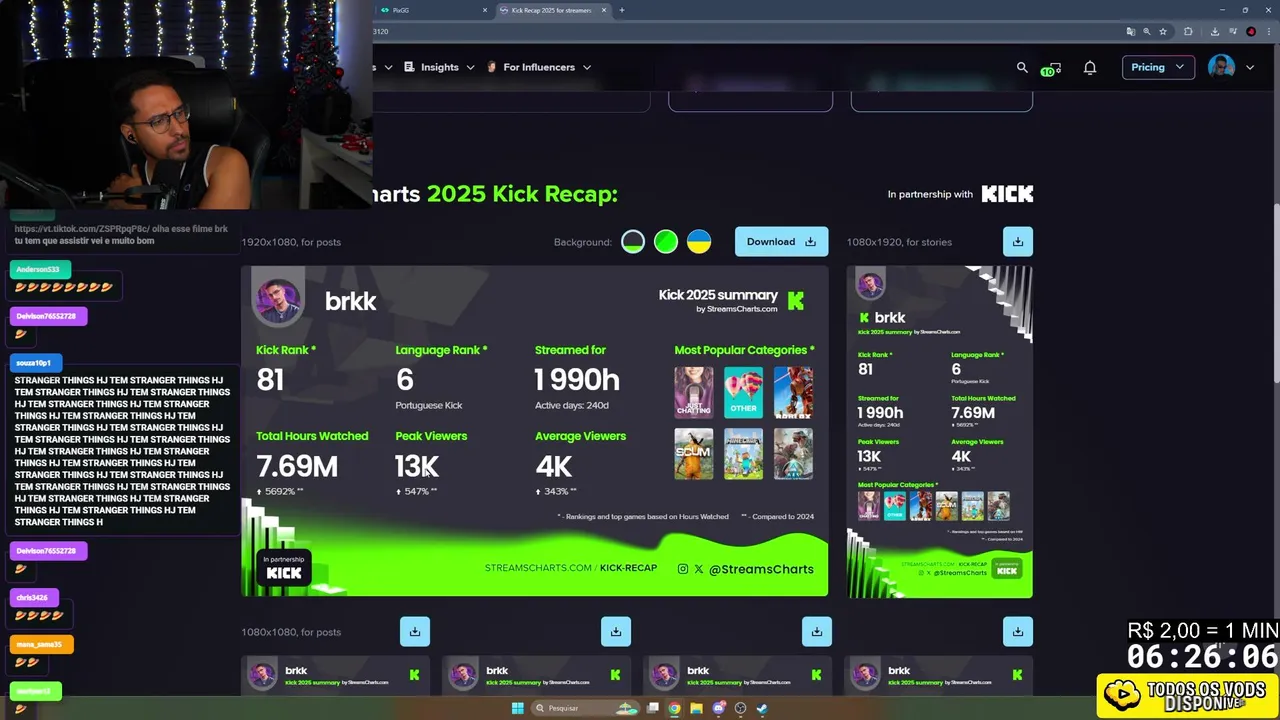Click the brkk avatar in large recap card
Viewport: 1280px width, 720px height.
[x=279, y=300]
